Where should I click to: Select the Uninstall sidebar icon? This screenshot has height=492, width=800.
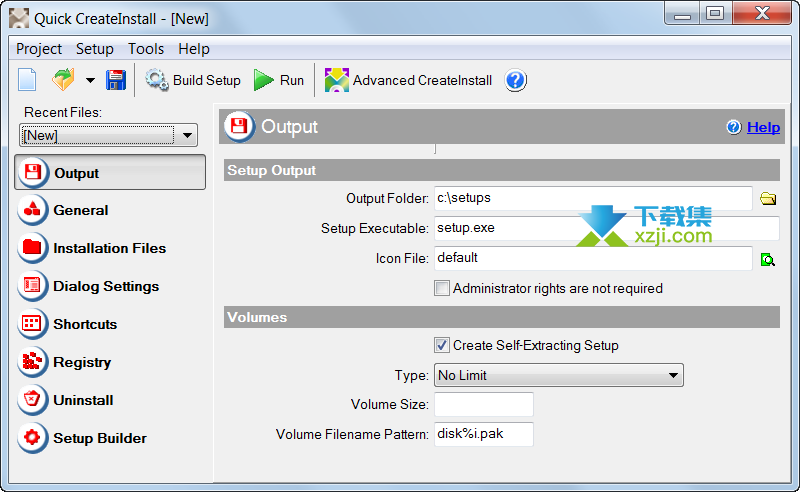pyautogui.click(x=33, y=400)
